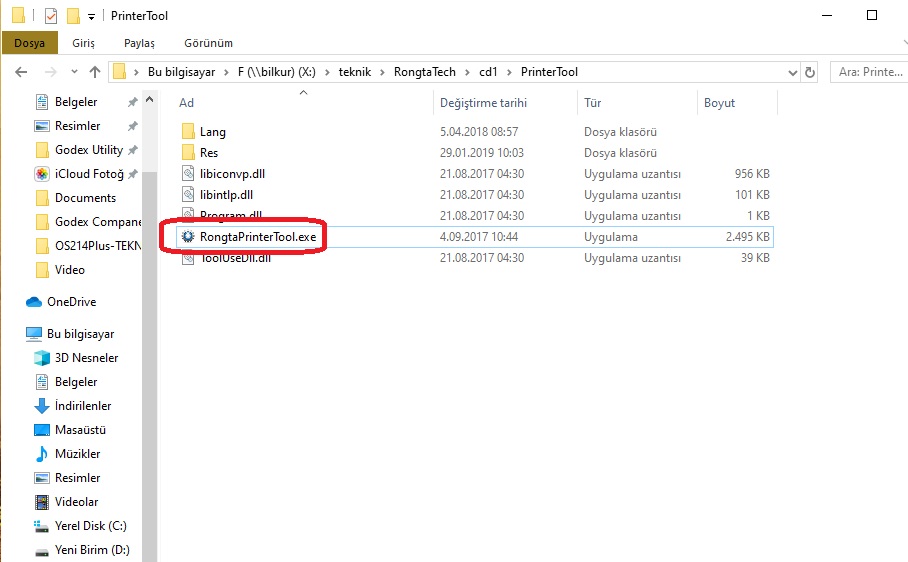
Task: Open recent locations dropdown arrow
Action: [72, 72]
